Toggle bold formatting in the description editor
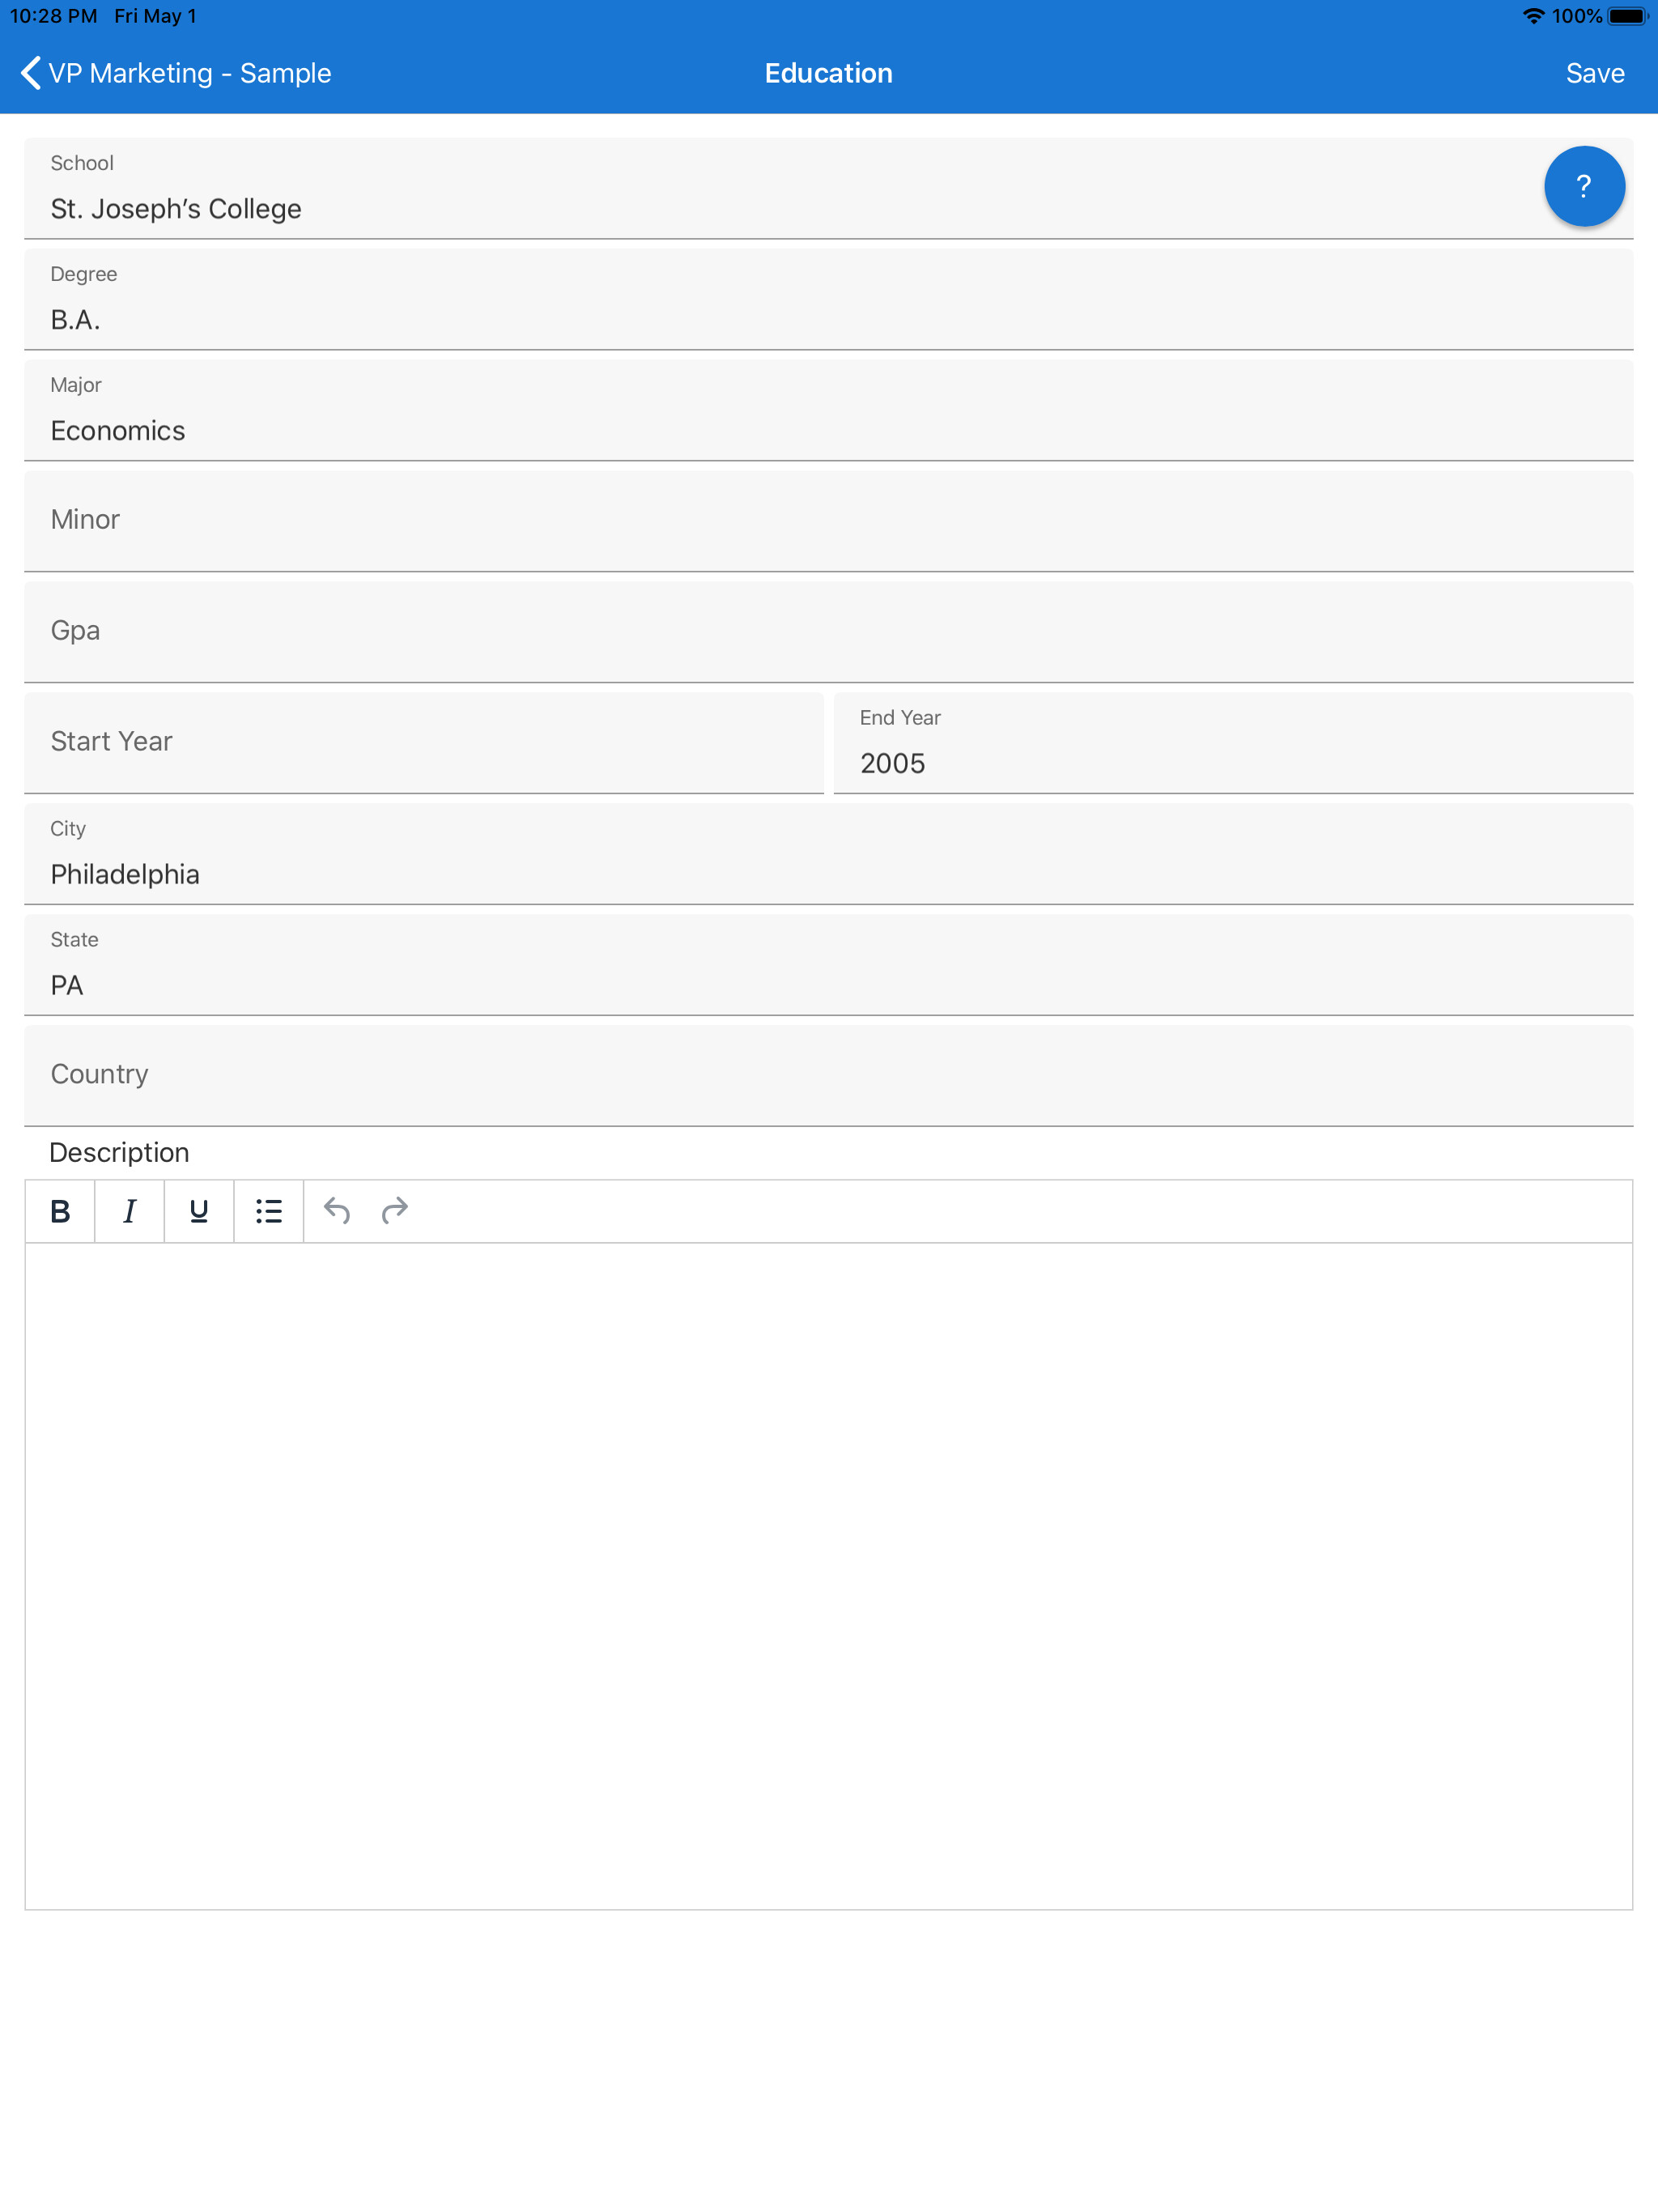Image resolution: width=1658 pixels, height=2212 pixels. (x=60, y=1211)
